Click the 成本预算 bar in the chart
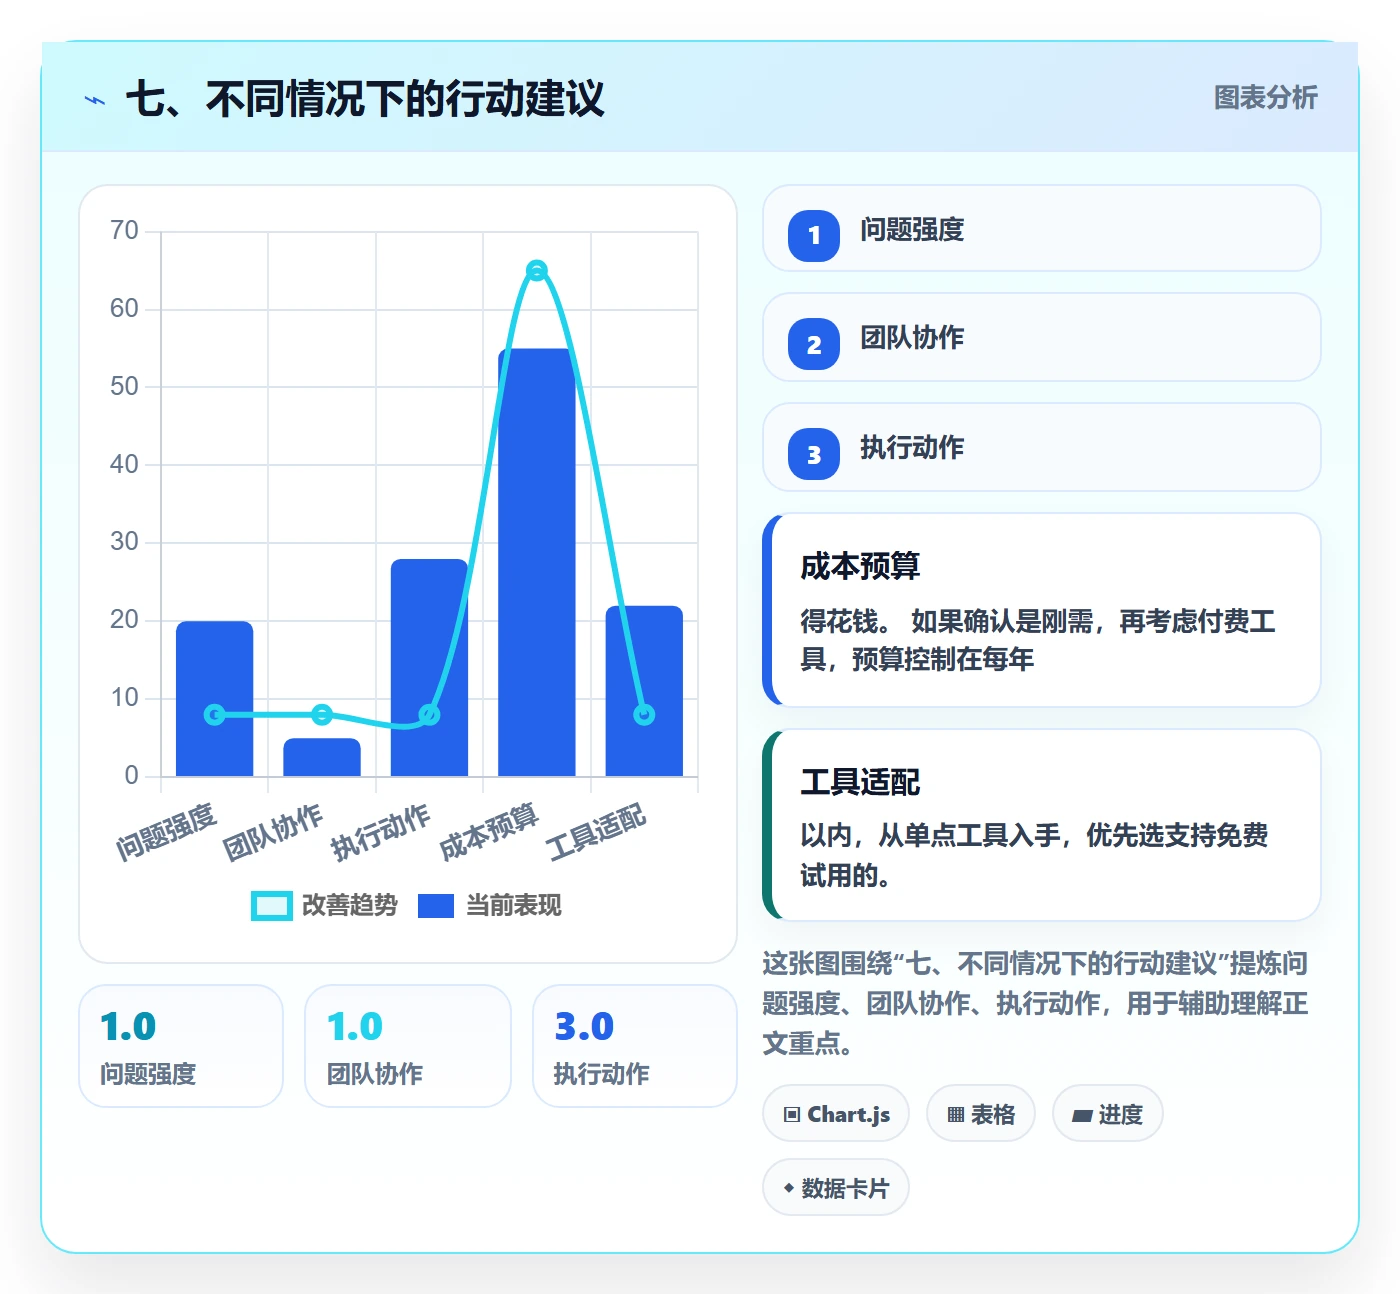The height and width of the screenshot is (1294, 1400). tap(537, 562)
